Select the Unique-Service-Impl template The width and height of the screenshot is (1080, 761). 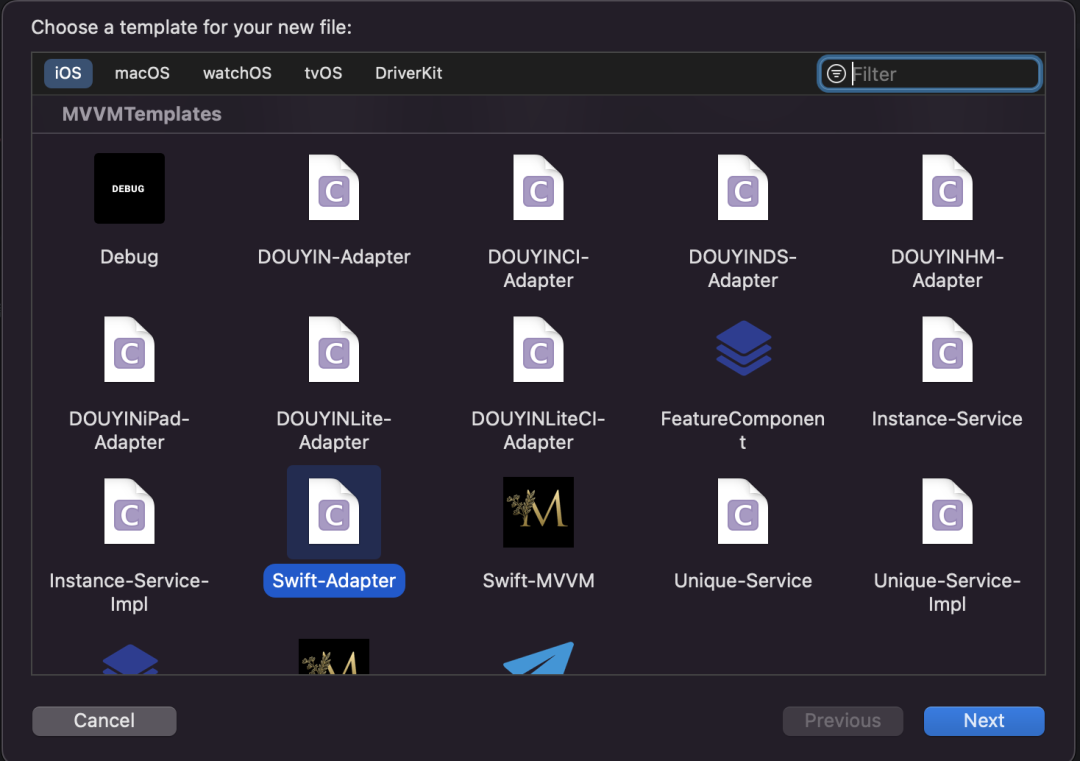(947, 512)
